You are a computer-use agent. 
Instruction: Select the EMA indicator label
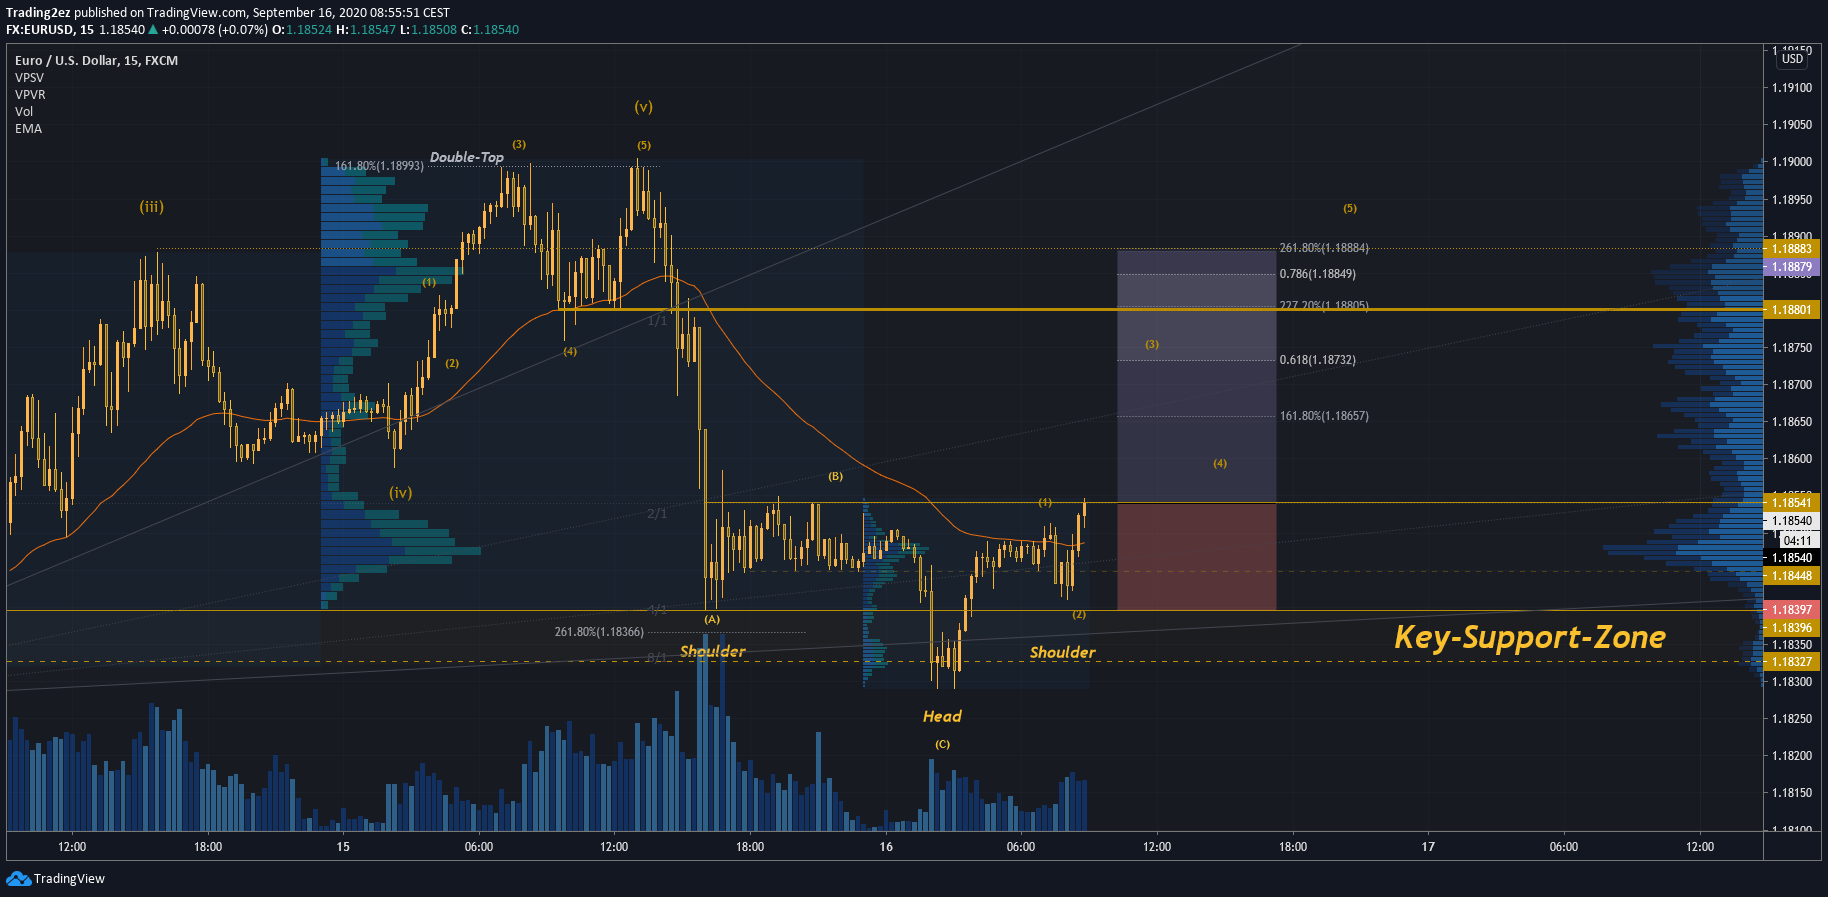pos(28,129)
